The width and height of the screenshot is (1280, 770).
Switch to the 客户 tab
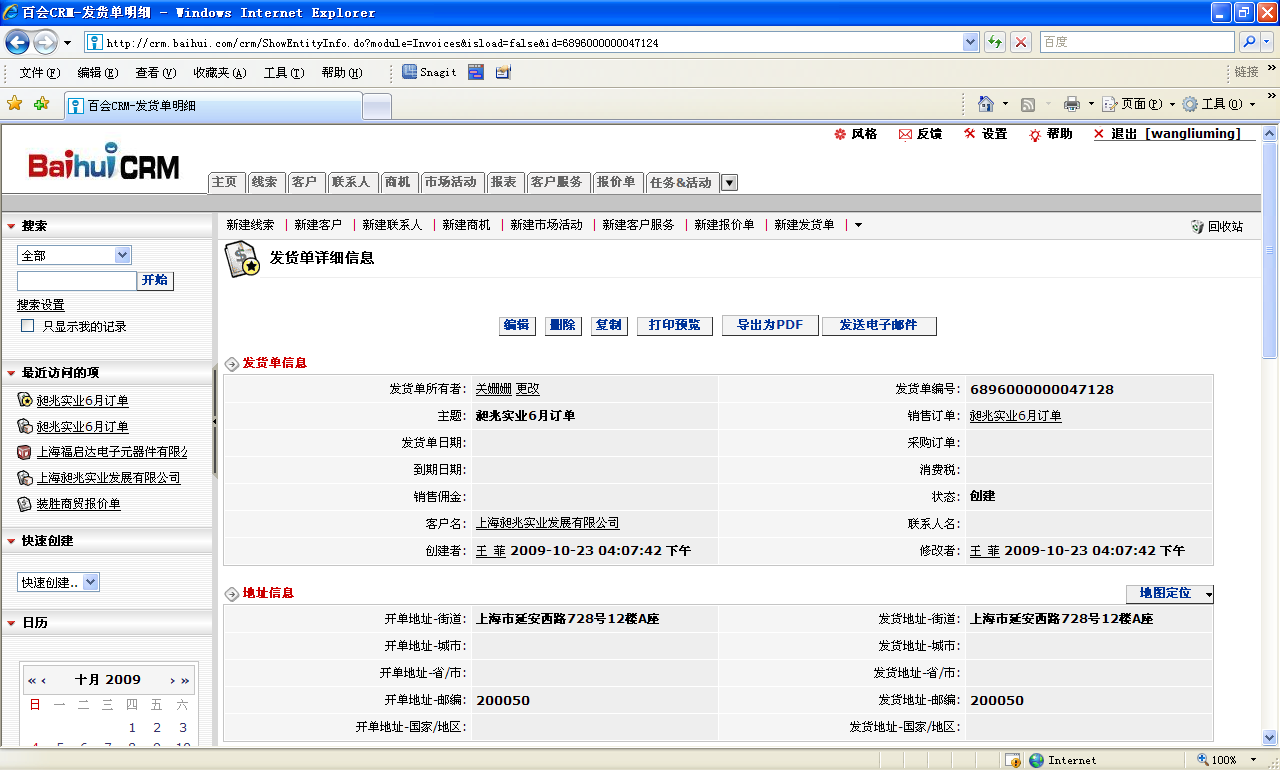click(304, 182)
